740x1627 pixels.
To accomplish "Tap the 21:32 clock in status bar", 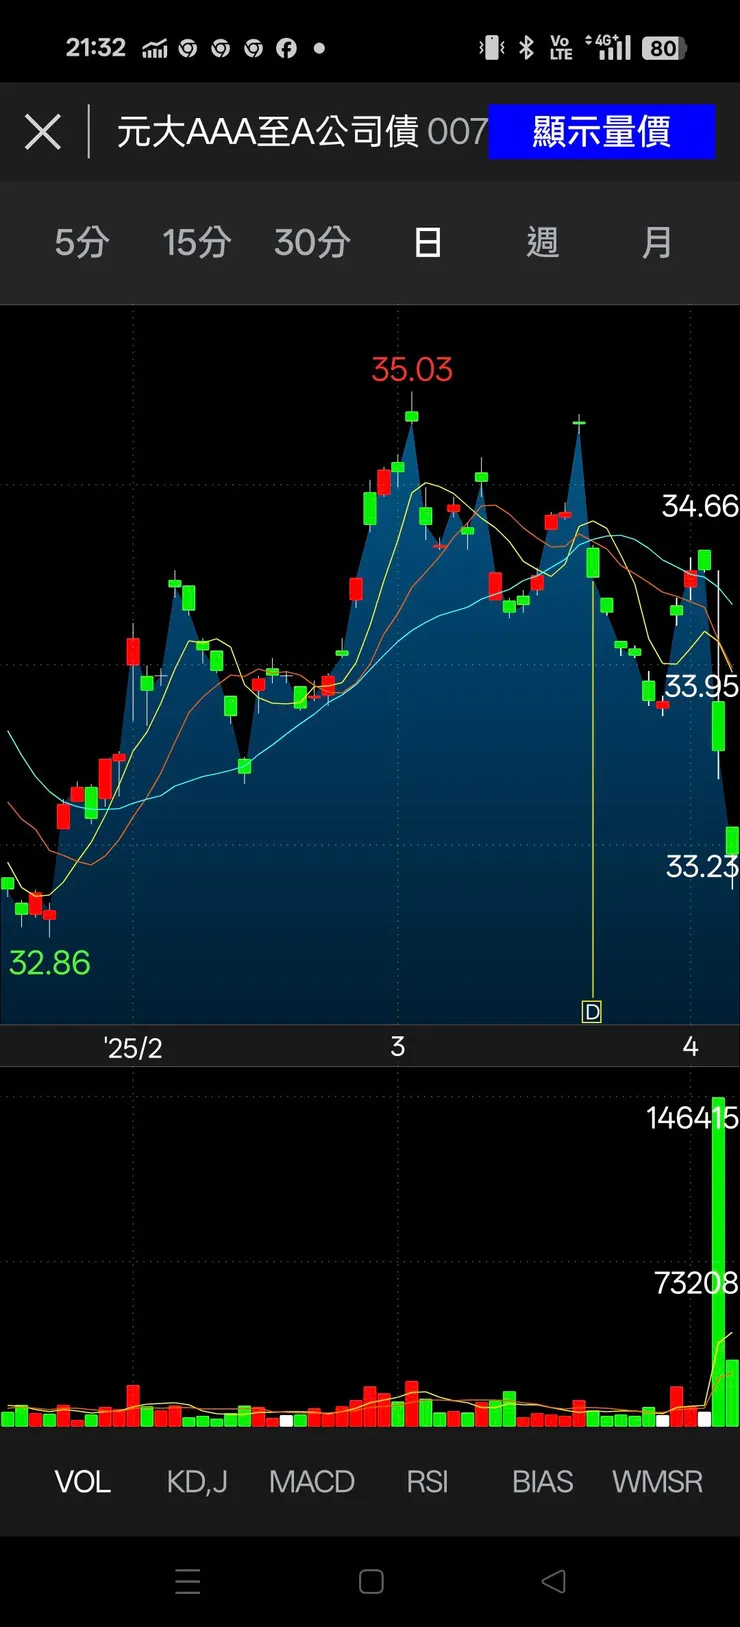I will pyautogui.click(x=96, y=48).
